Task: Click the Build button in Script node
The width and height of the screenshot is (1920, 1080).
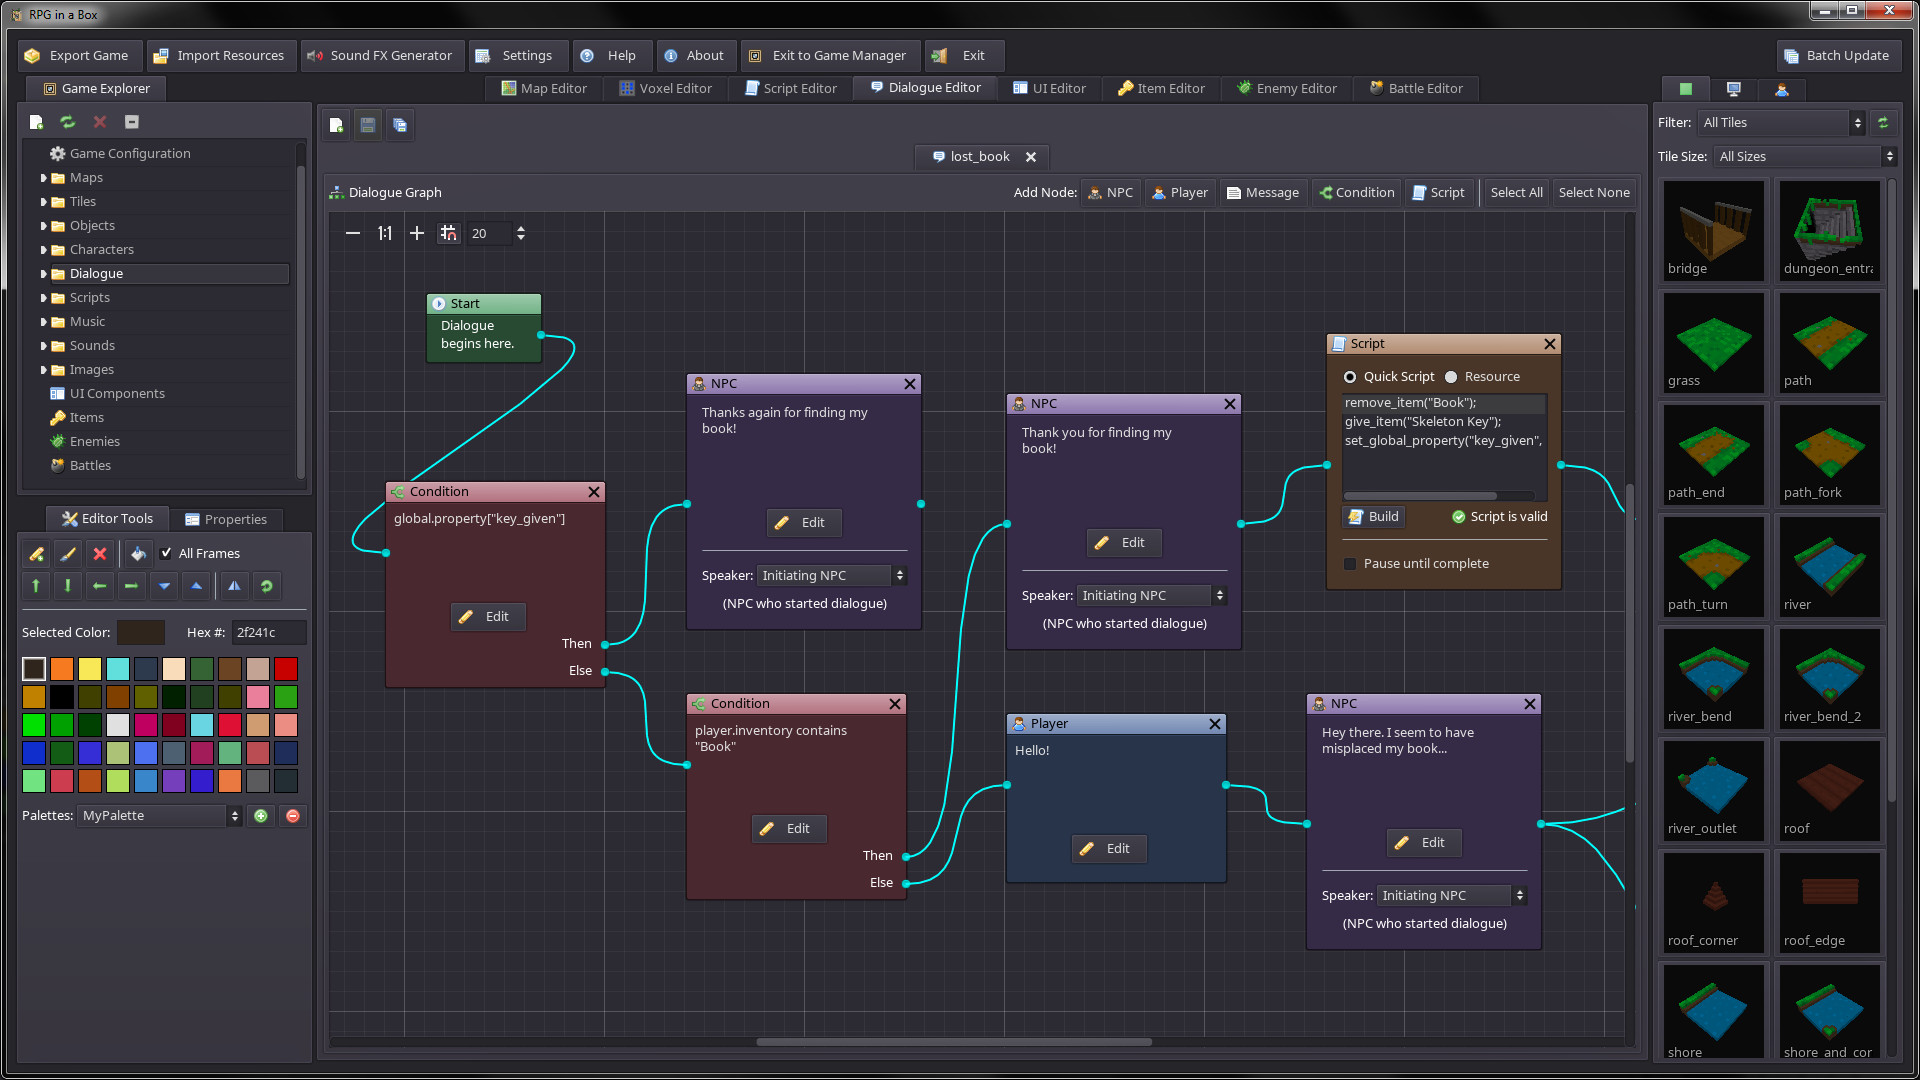Action: coord(1374,517)
